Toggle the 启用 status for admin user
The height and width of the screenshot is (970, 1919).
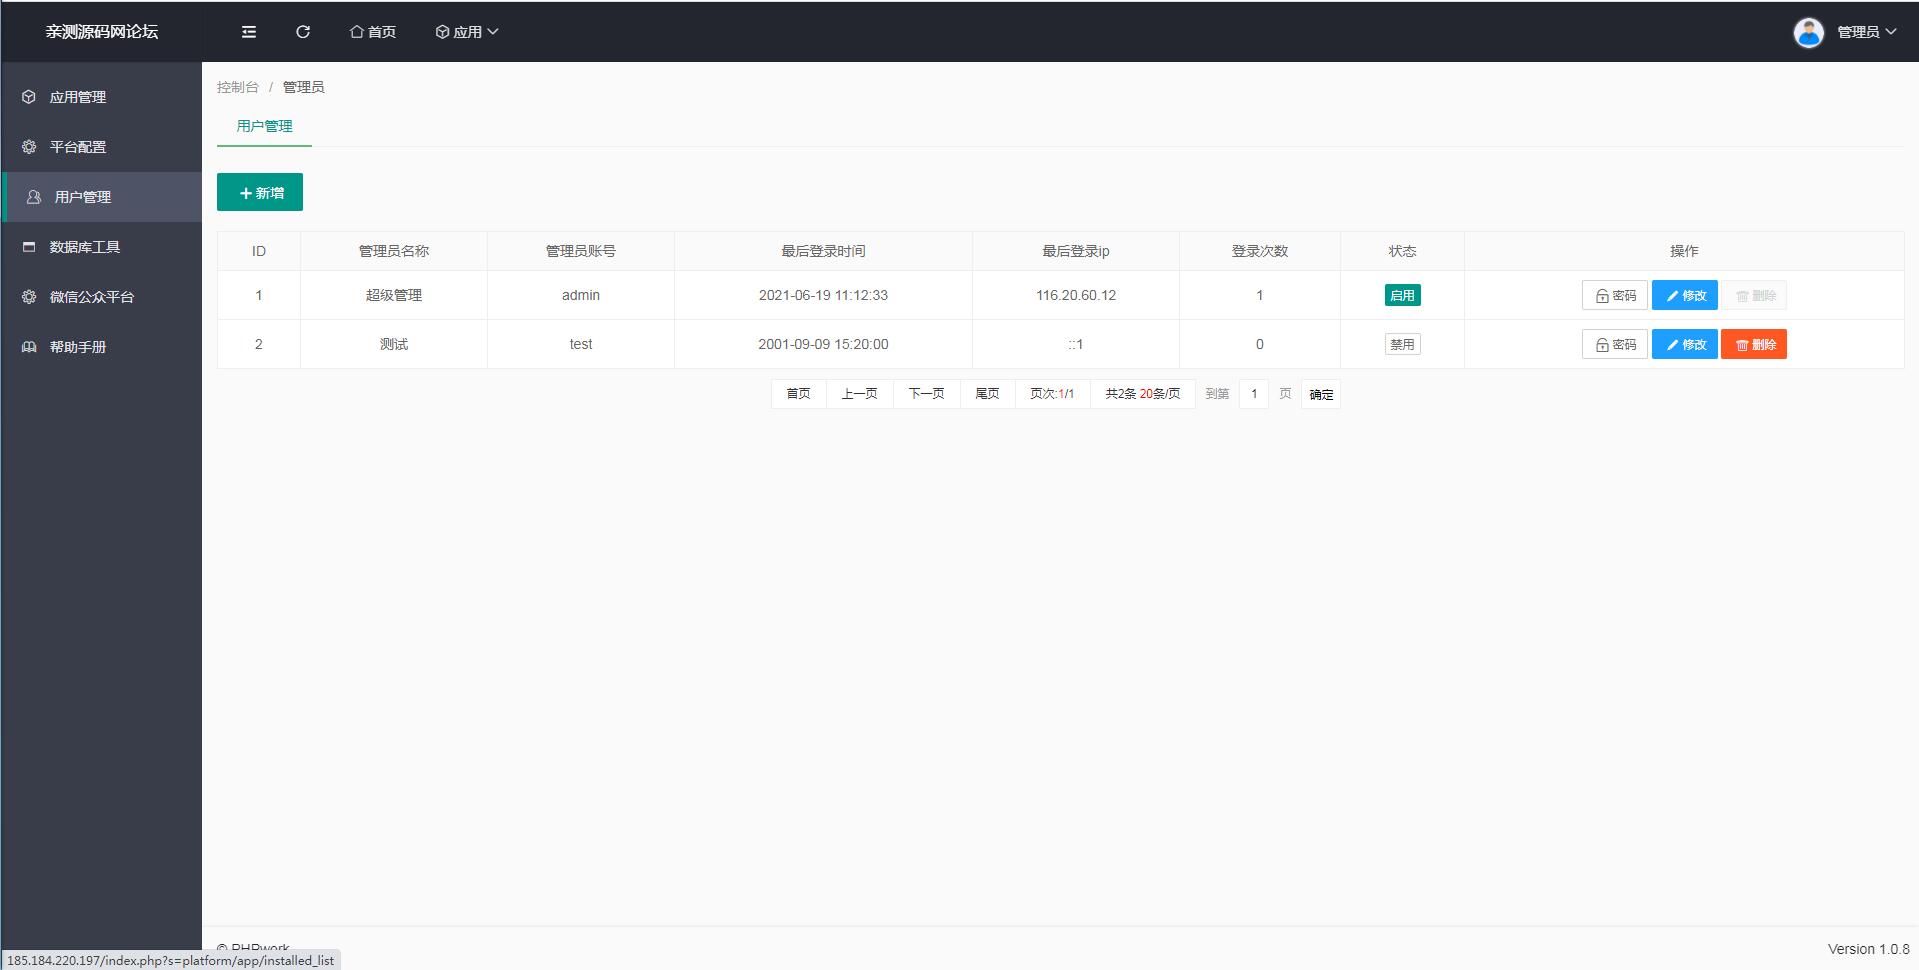1402,294
